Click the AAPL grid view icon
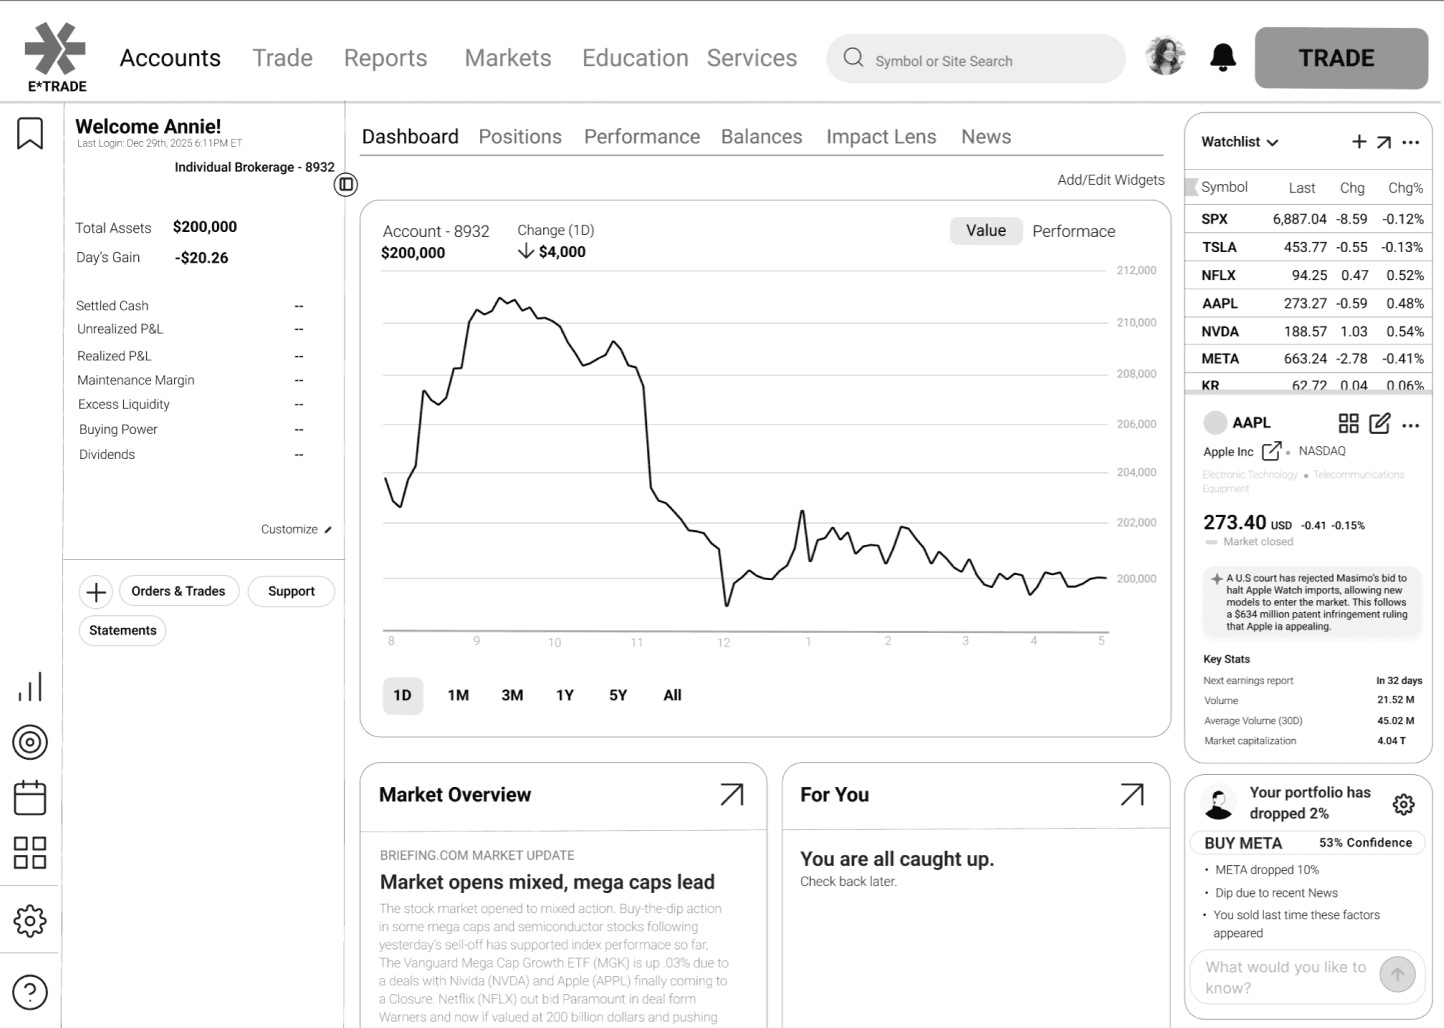 coord(1349,423)
